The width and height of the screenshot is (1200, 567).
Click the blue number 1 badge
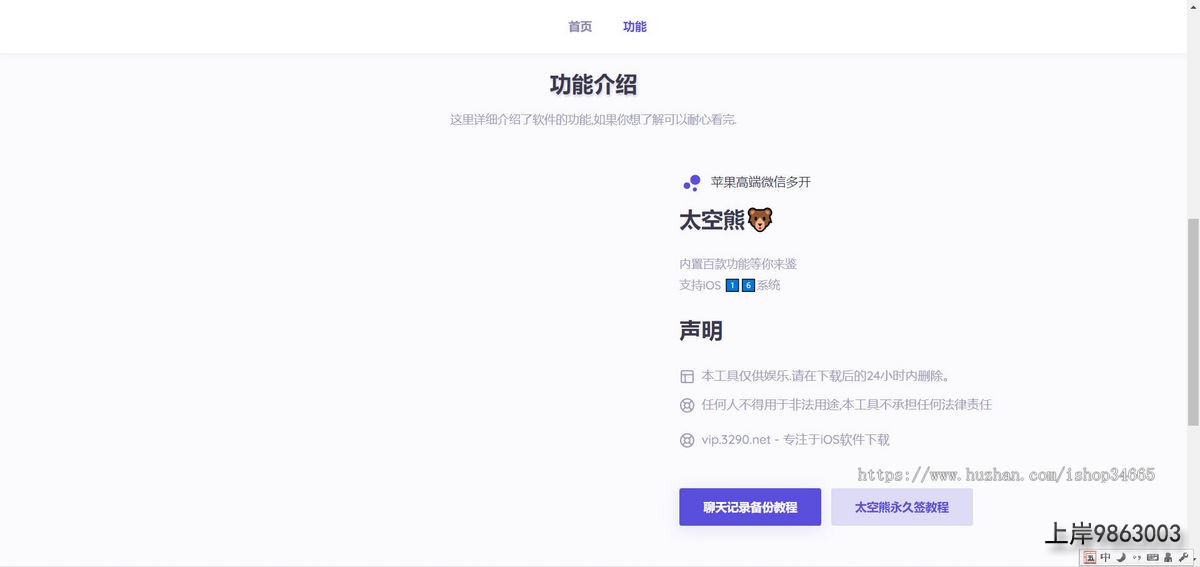point(732,286)
